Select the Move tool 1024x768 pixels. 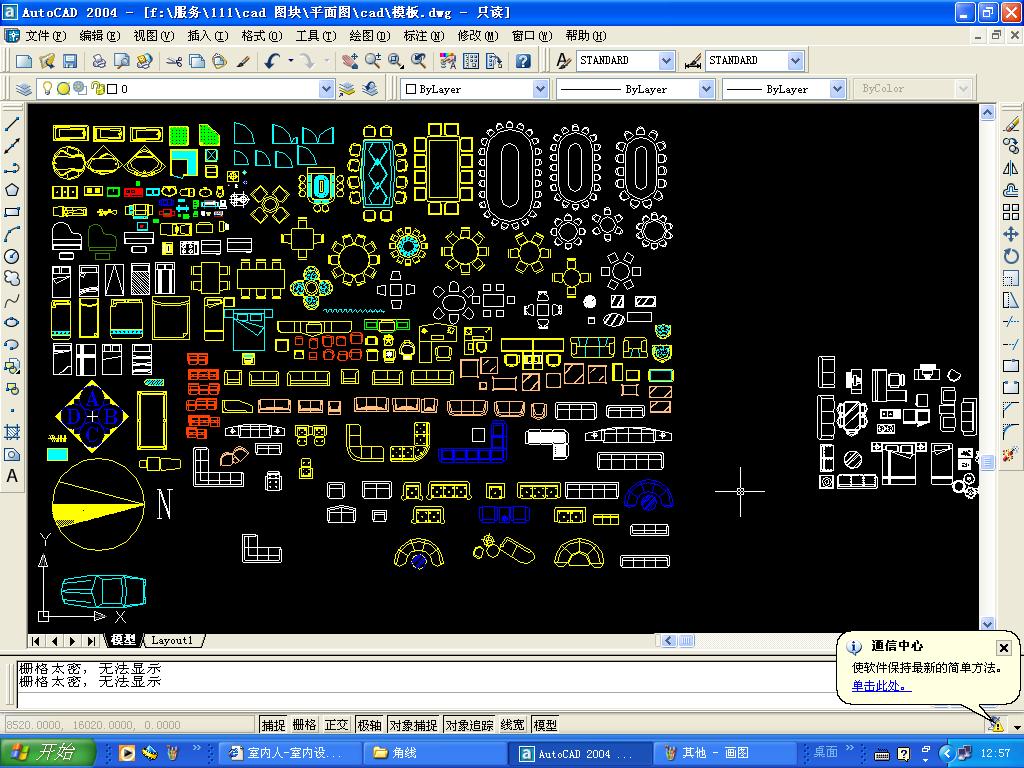[x=1011, y=234]
